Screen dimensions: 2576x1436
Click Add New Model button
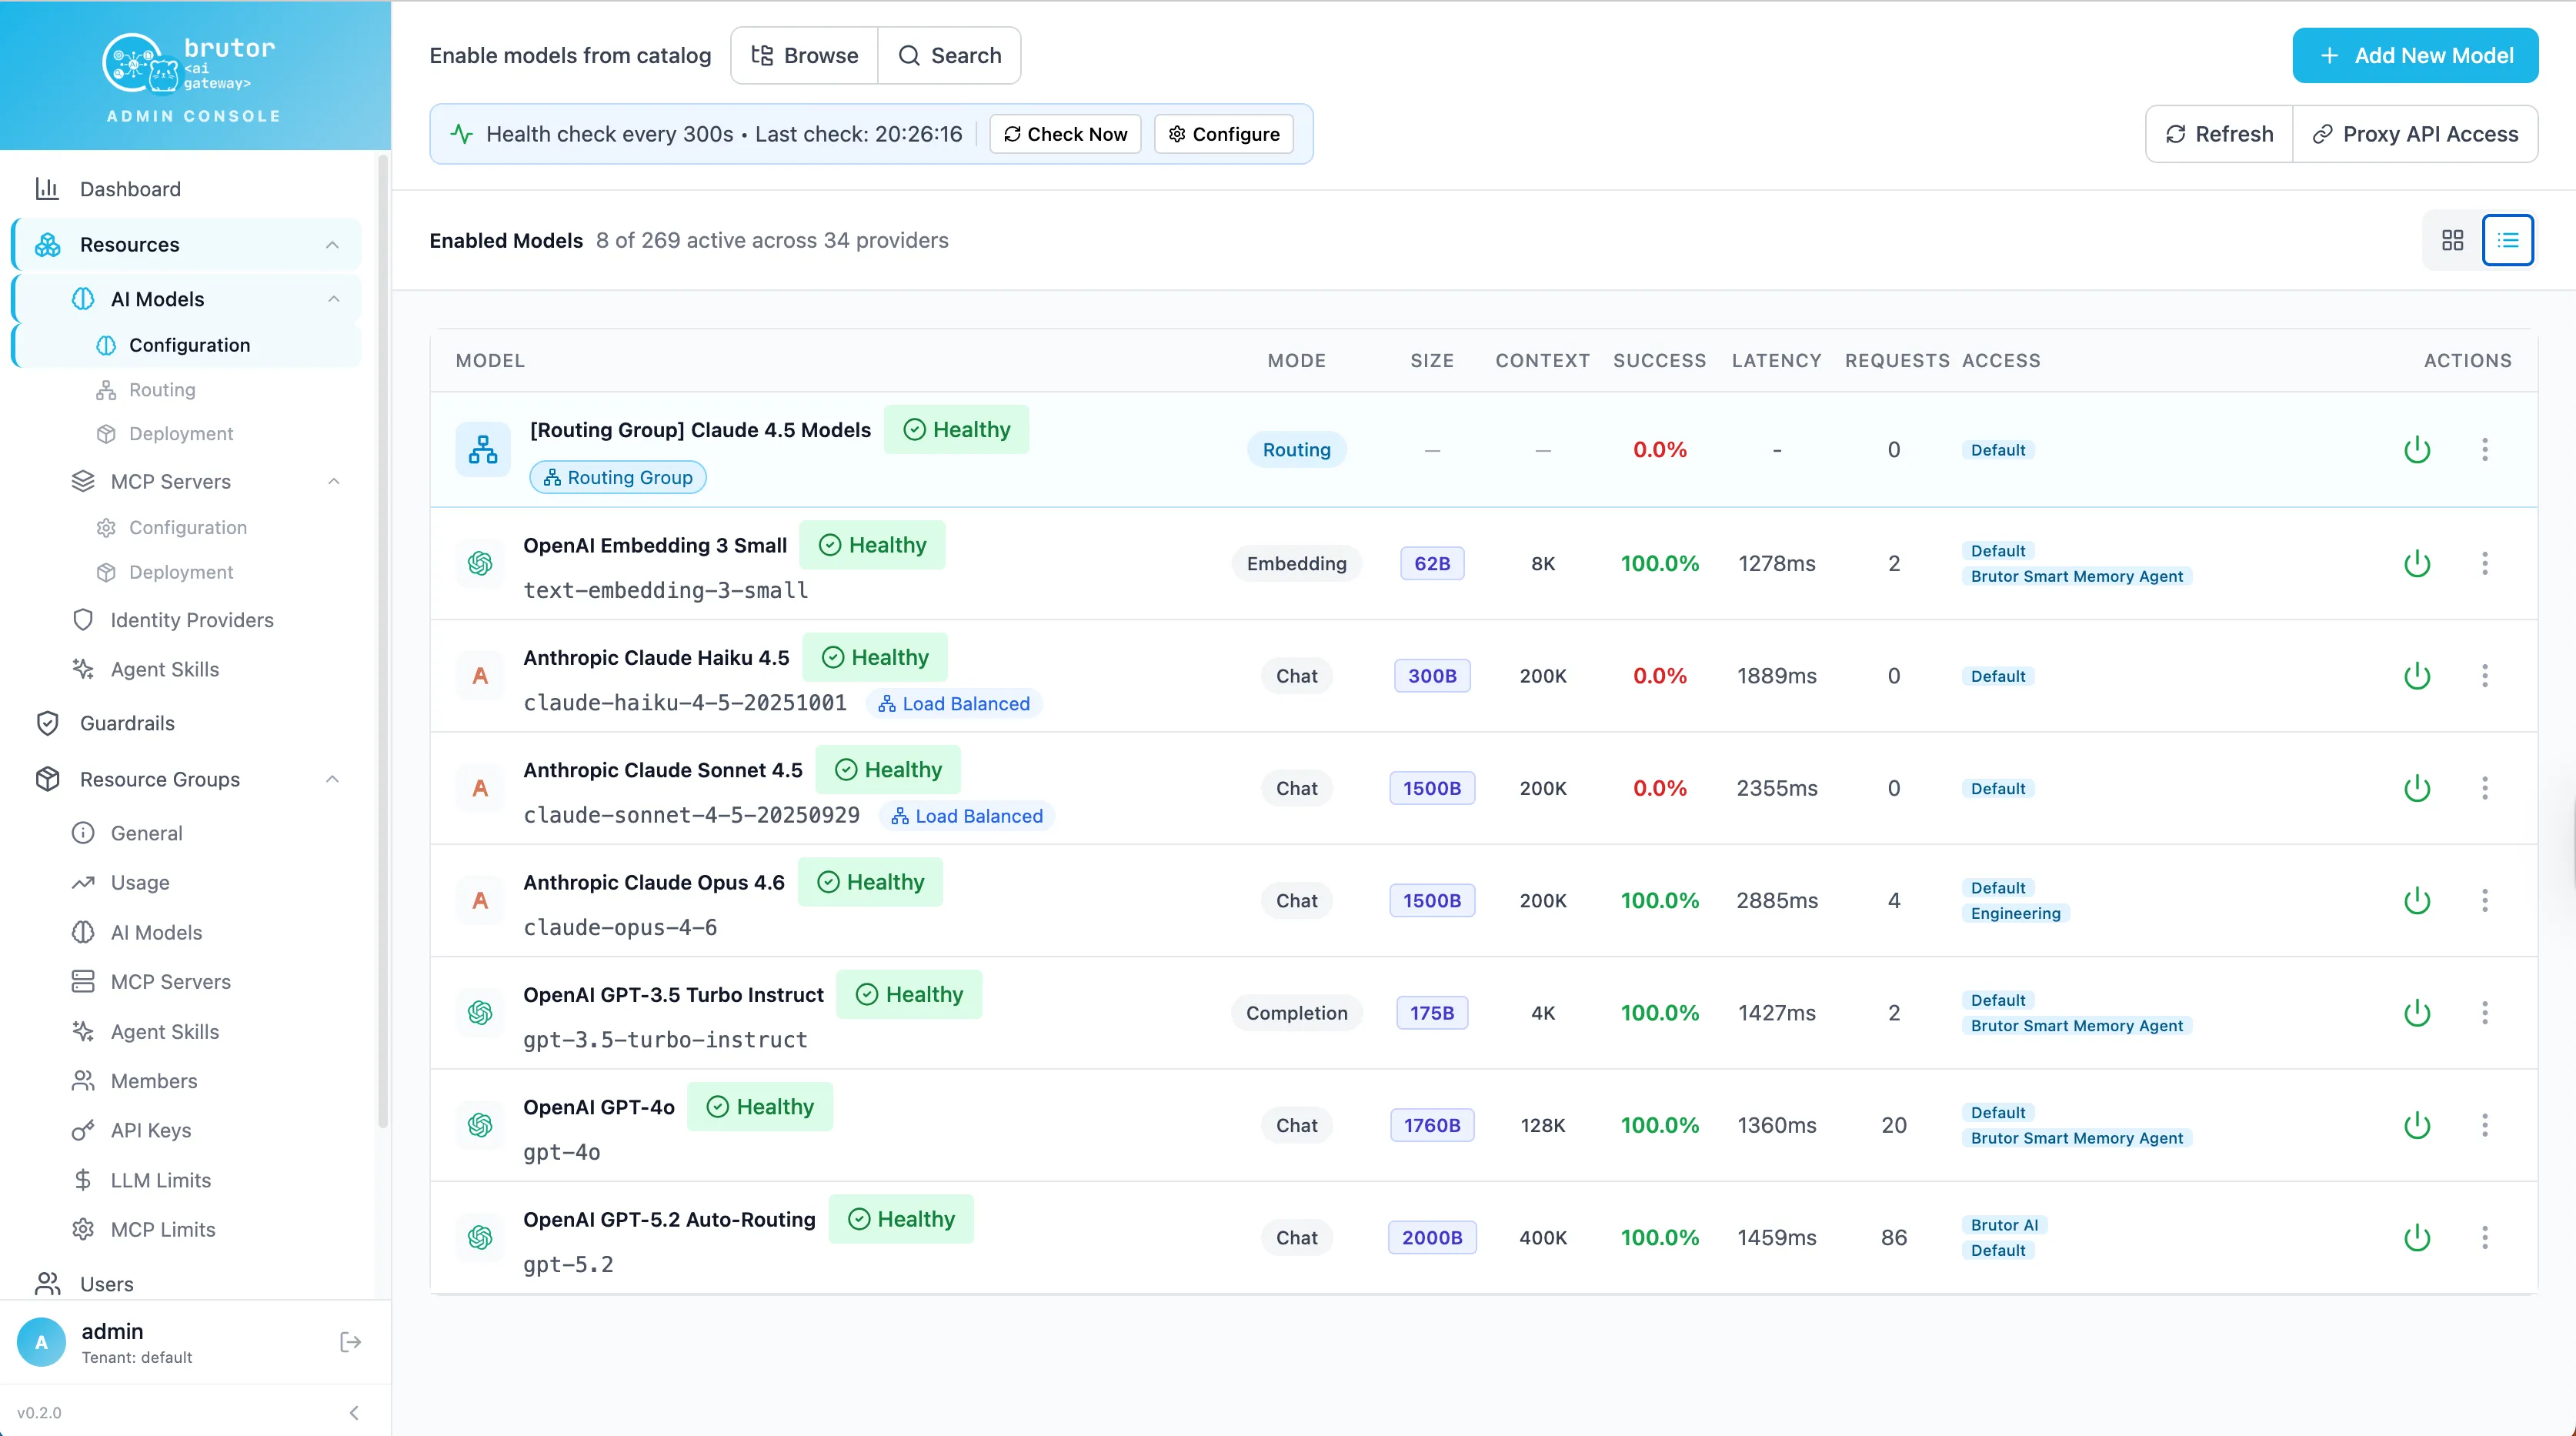click(x=2415, y=56)
